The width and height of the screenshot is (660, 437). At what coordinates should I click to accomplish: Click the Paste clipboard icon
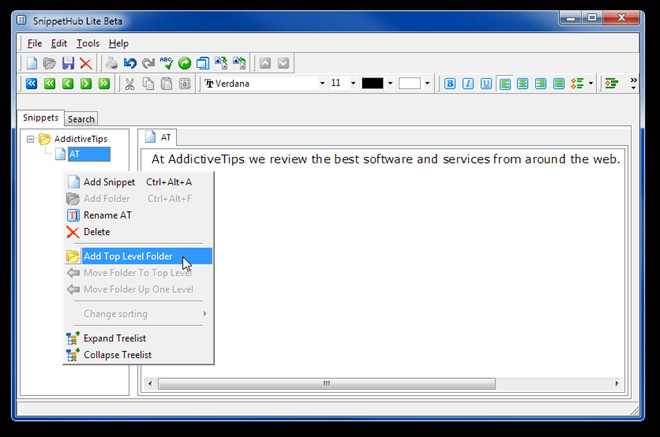pyautogui.click(x=167, y=83)
